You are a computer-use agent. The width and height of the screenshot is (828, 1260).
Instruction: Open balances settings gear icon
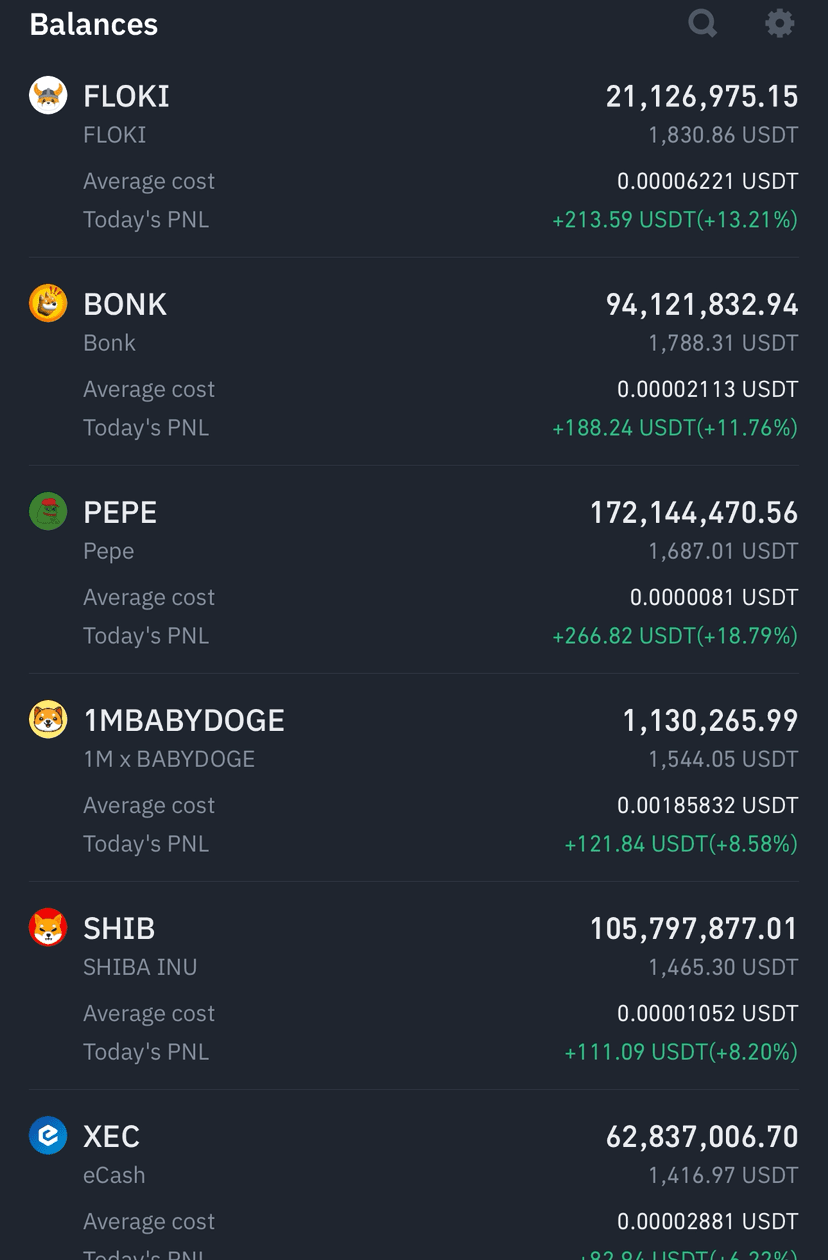[779, 23]
